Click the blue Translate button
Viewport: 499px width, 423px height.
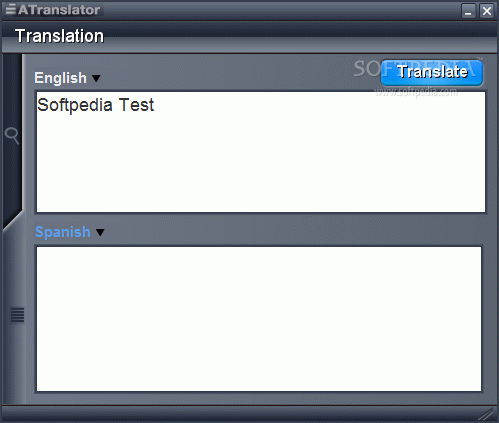tap(432, 73)
